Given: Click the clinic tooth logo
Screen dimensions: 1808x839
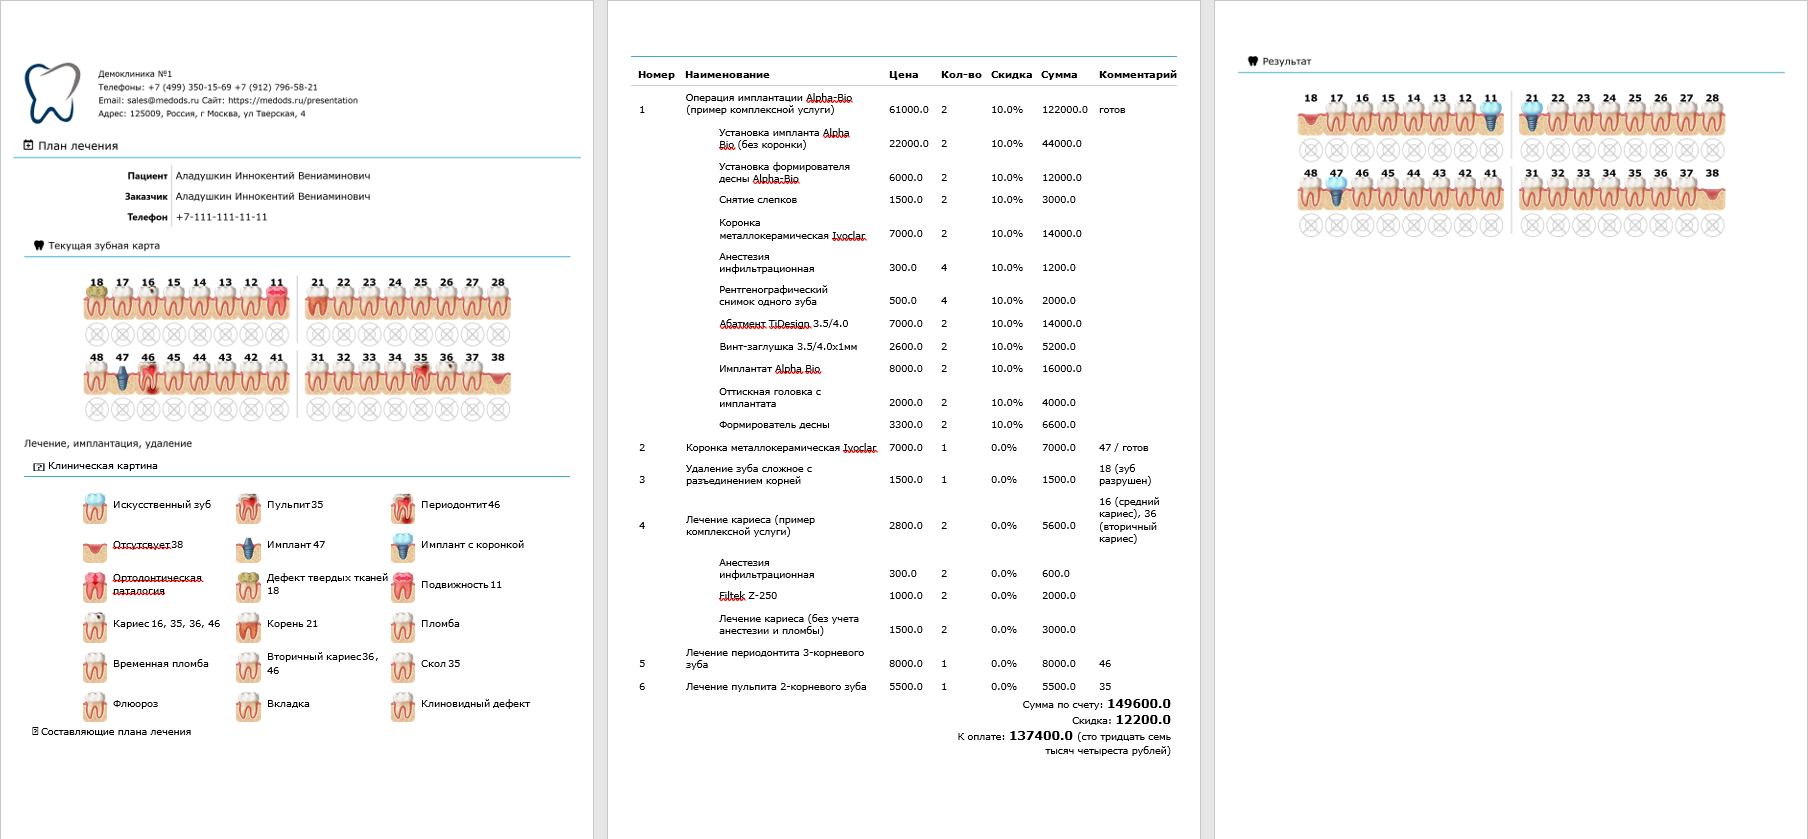Looking at the screenshot, I should pos(52,92).
